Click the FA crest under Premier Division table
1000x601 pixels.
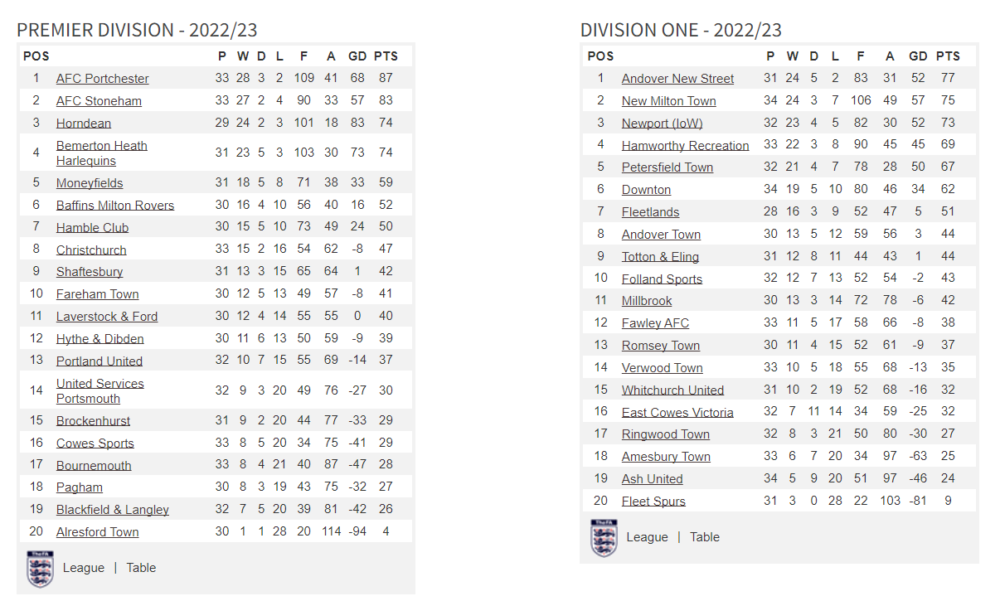40,568
